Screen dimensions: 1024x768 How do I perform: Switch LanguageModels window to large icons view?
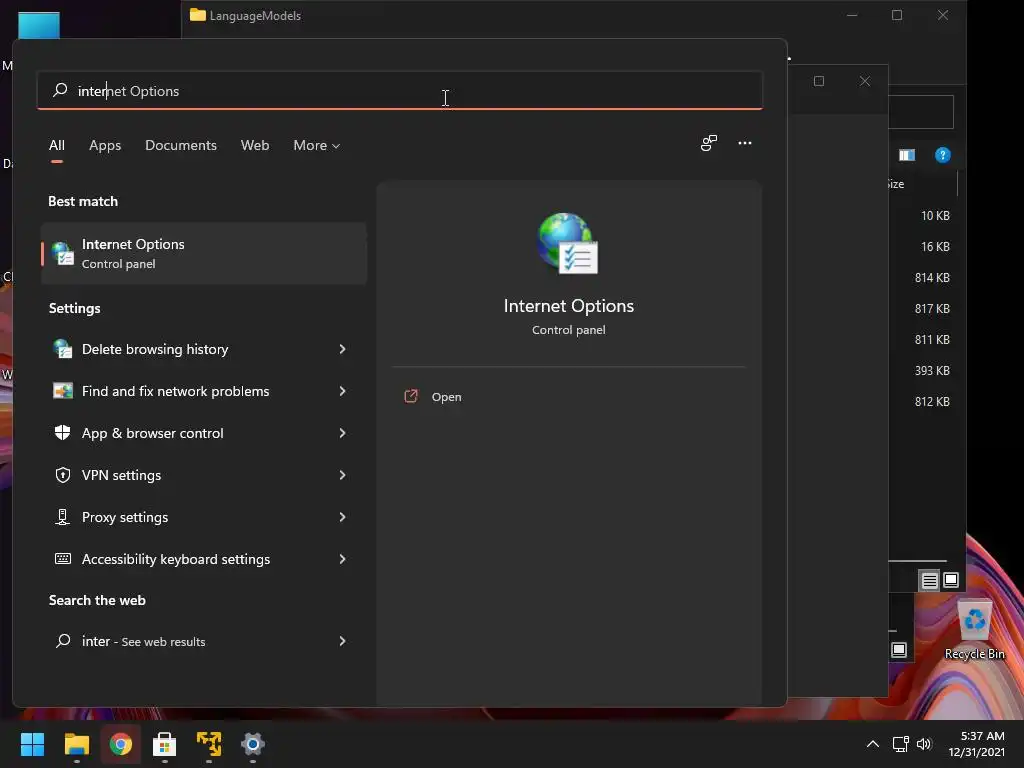pyautogui.click(x=951, y=580)
